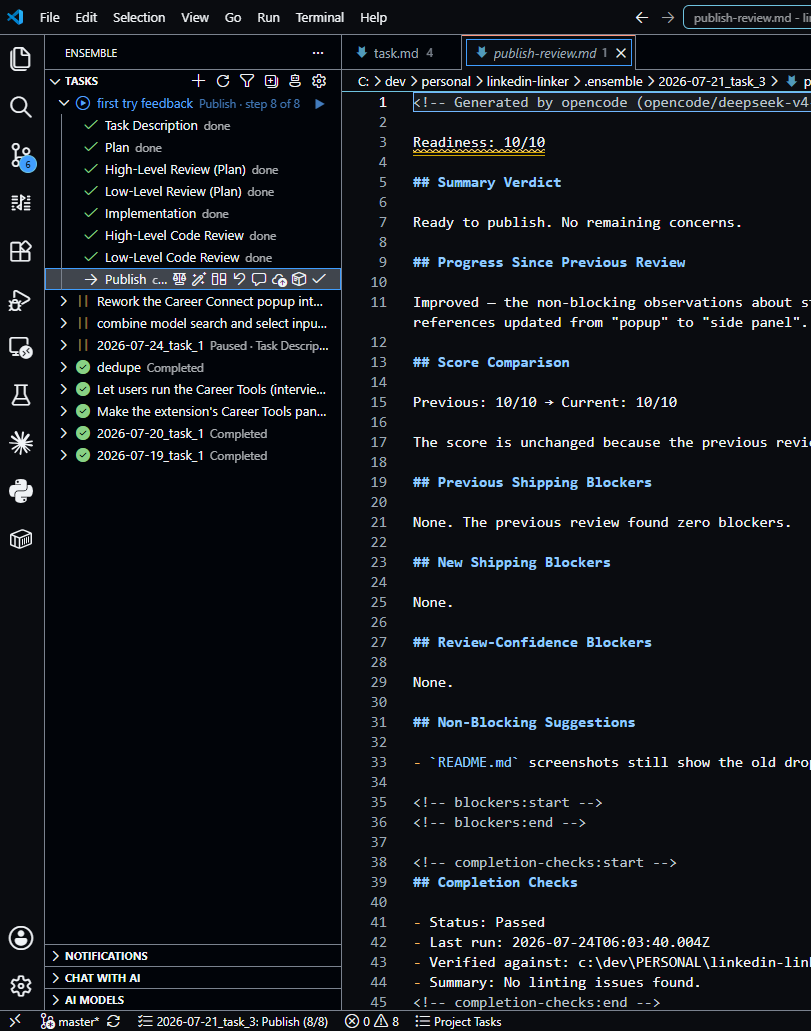
Task: Refresh the Tasks list
Action: click(x=223, y=81)
